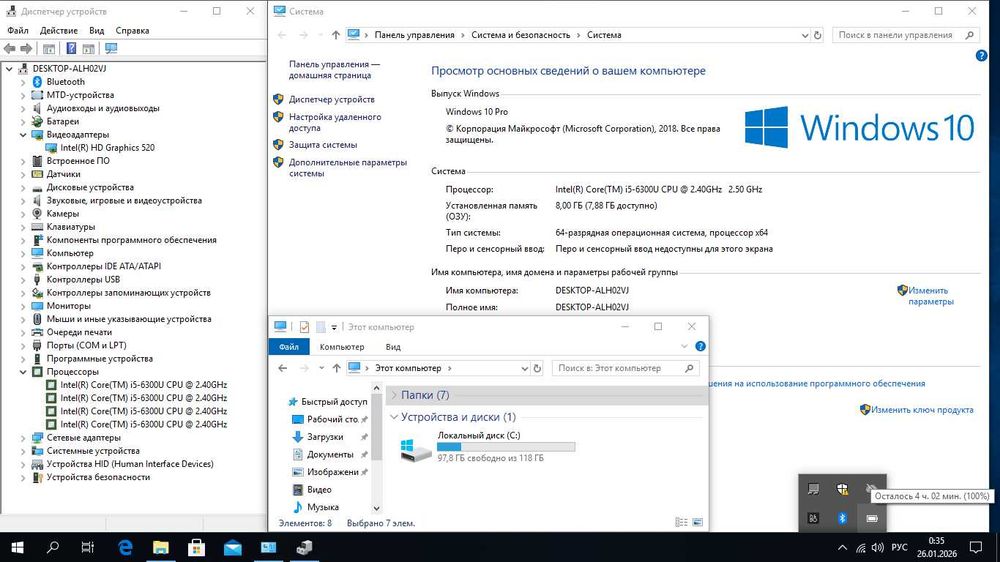Open Microsoft Edge from the taskbar
The image size is (1000, 562).
[x=125, y=547]
